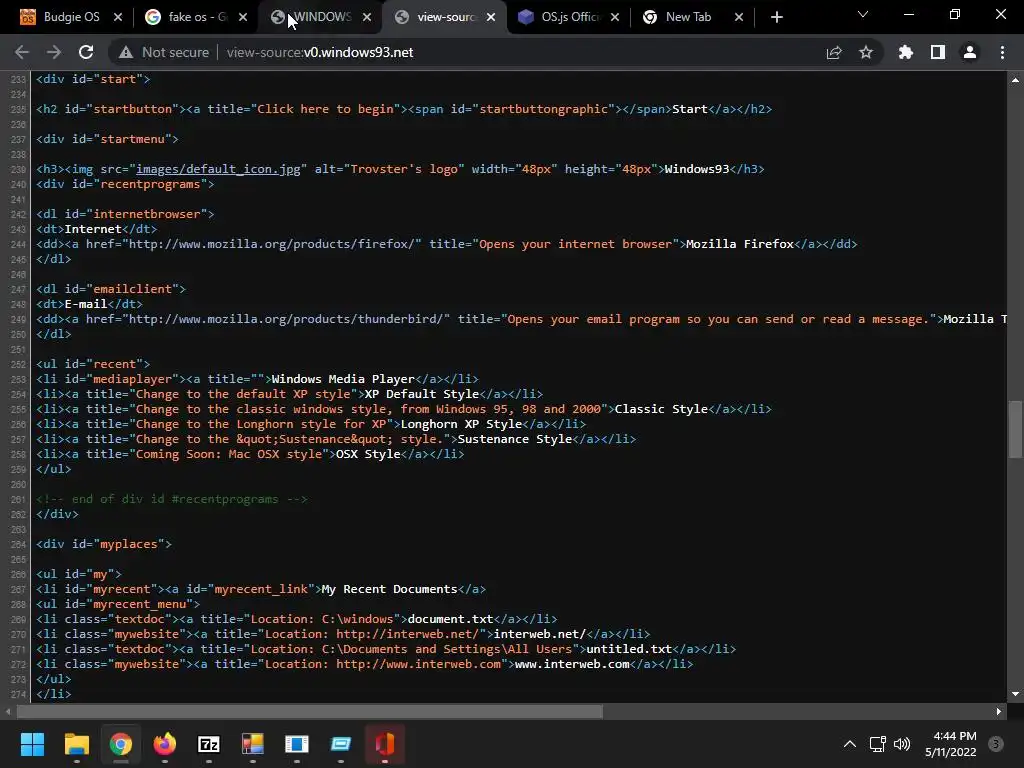The height and width of the screenshot is (768, 1024).
Task: Go forward to next page
Action: 54,52
